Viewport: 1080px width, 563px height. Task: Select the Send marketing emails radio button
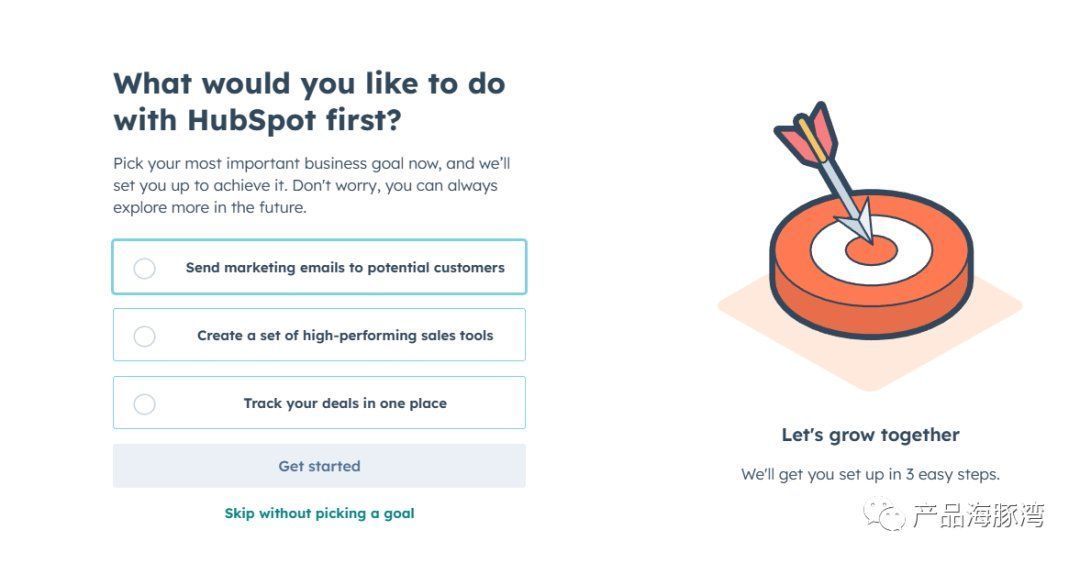pyautogui.click(x=144, y=268)
